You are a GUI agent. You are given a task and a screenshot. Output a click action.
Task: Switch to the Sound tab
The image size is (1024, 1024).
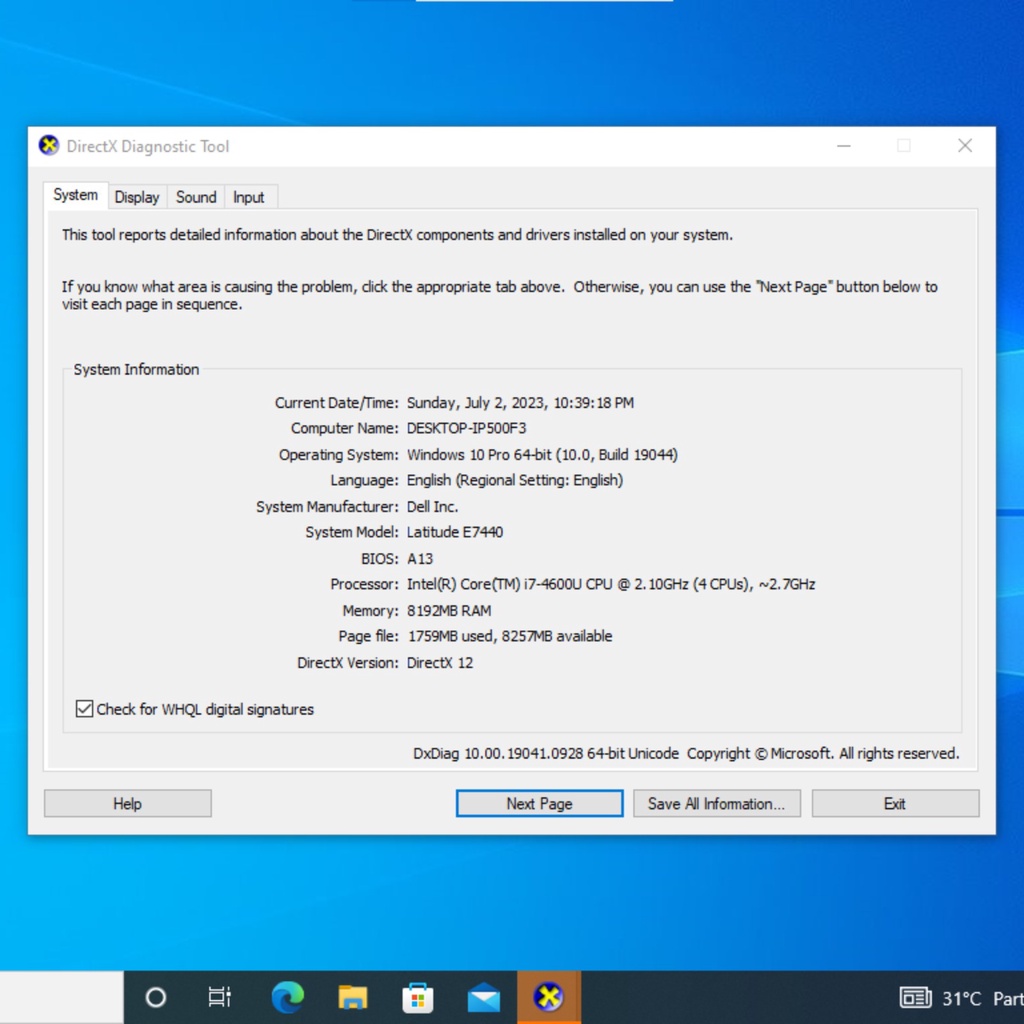(x=196, y=197)
